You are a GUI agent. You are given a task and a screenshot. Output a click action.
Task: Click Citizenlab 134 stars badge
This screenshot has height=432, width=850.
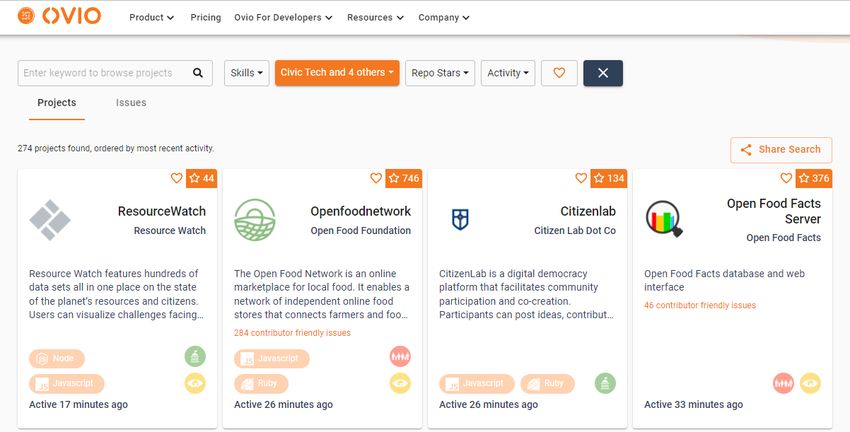tap(609, 178)
